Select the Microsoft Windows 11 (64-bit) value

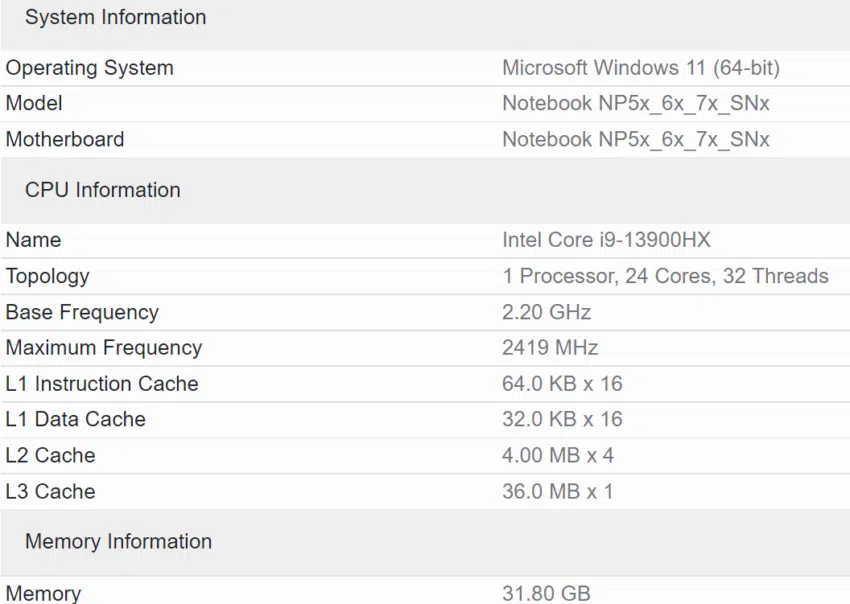(640, 68)
